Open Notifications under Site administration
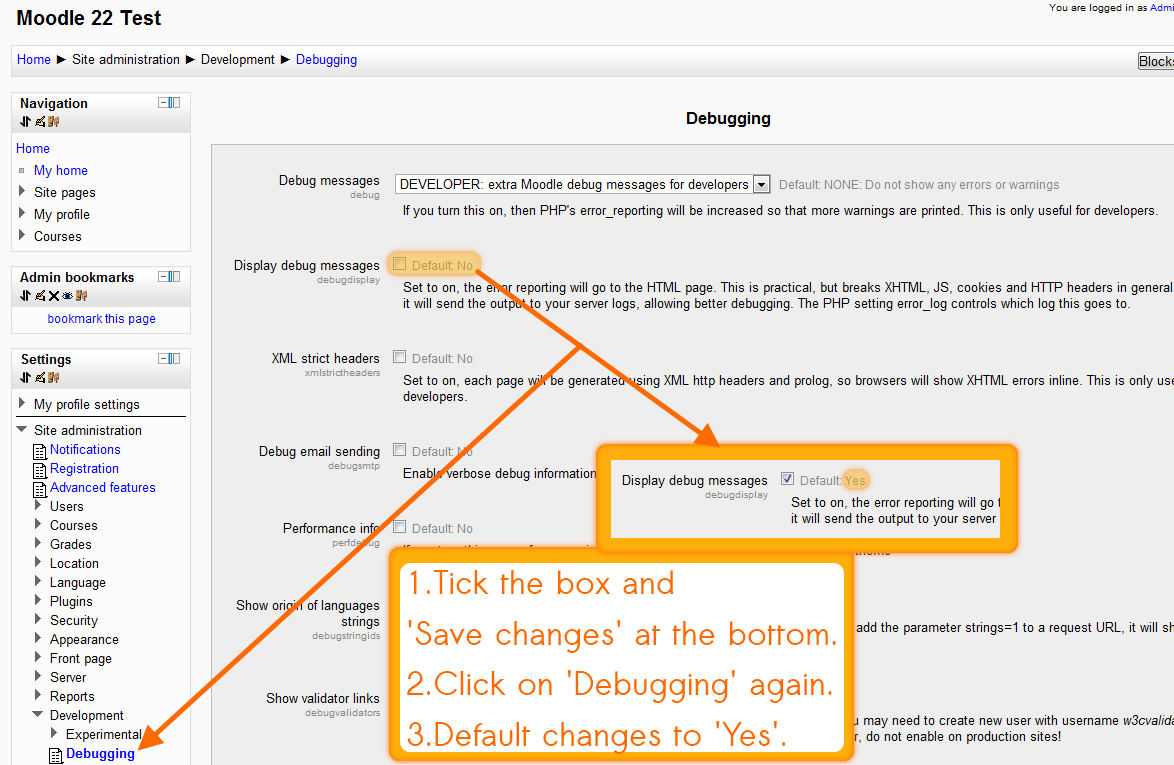 point(85,449)
